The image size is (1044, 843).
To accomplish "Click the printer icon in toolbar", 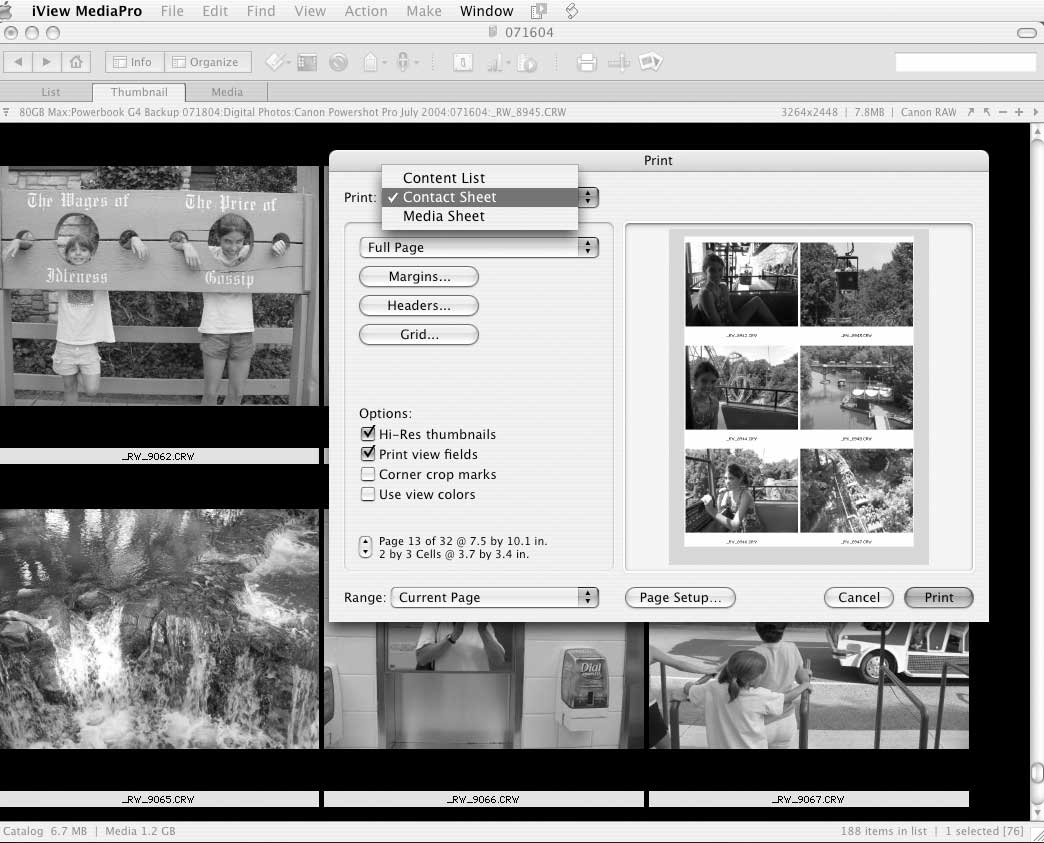I will [587, 63].
